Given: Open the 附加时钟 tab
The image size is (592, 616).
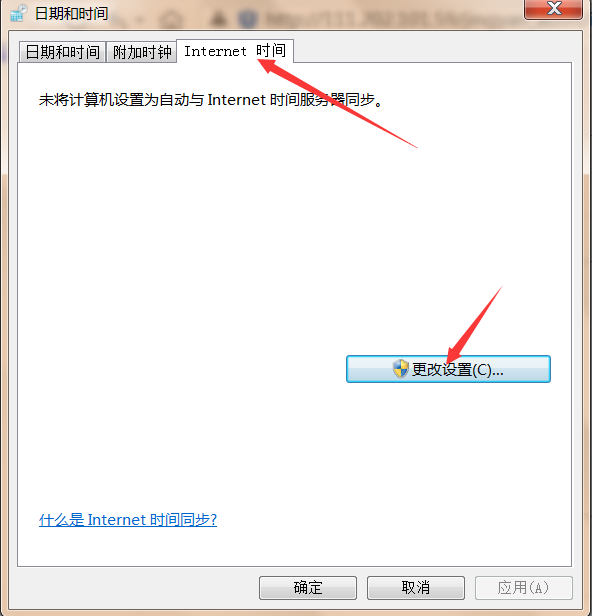Looking at the screenshot, I should [x=142, y=52].
